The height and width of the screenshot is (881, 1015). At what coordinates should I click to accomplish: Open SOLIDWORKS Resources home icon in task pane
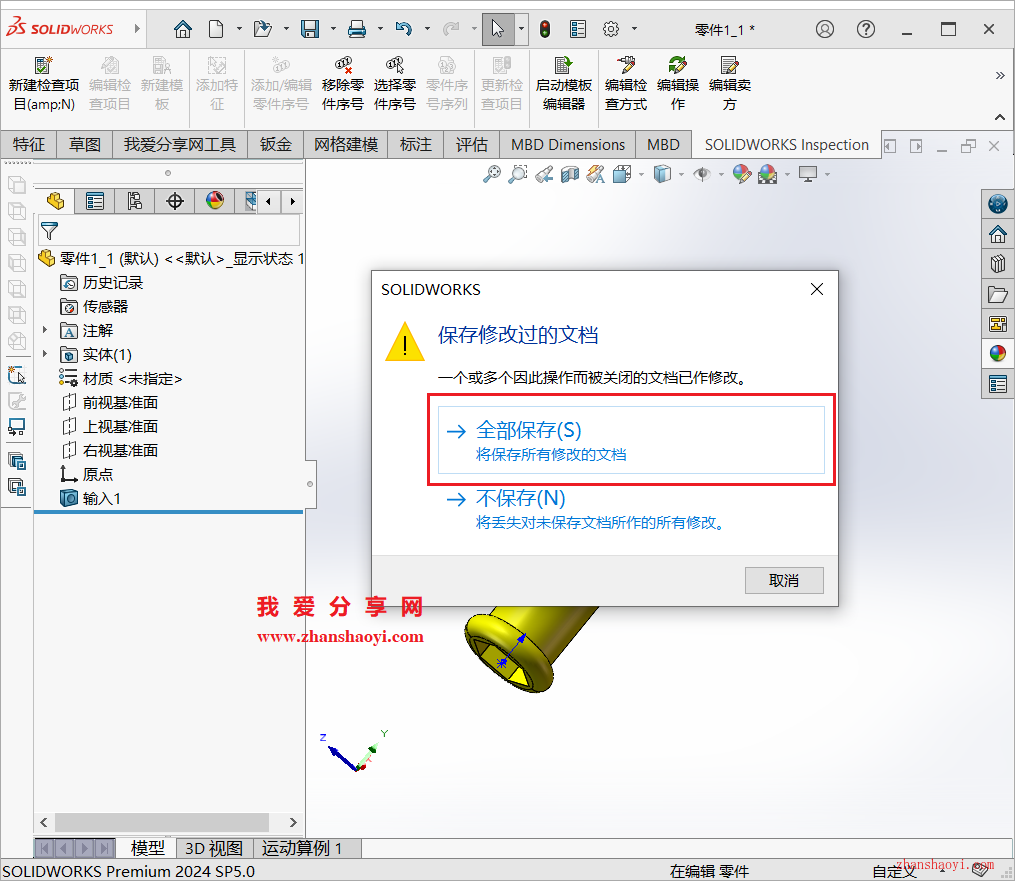pyautogui.click(x=998, y=234)
